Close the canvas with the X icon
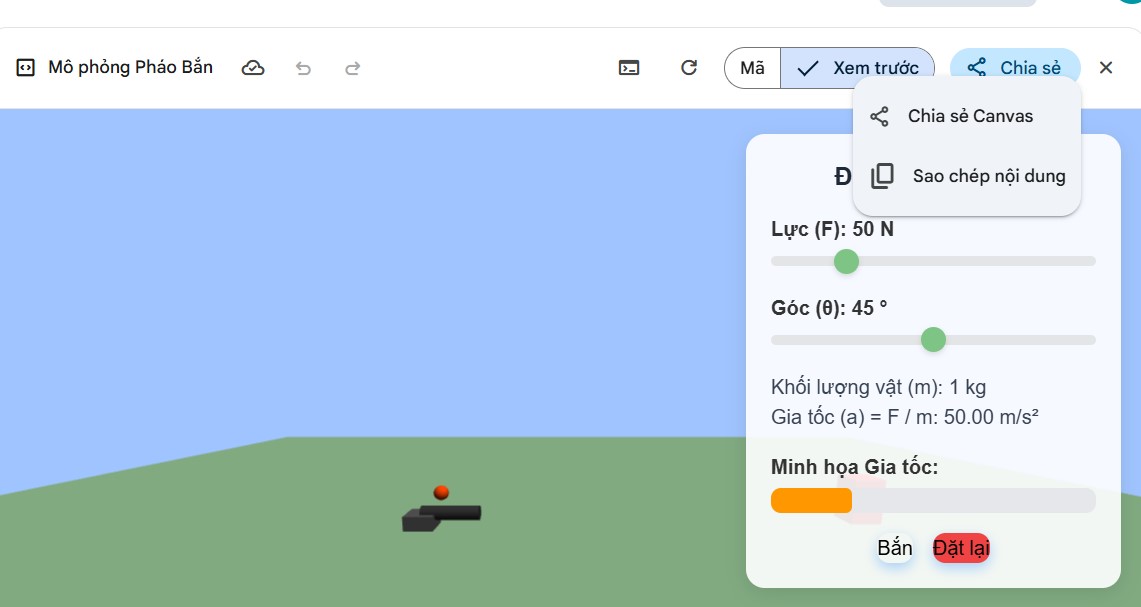 coord(1106,68)
